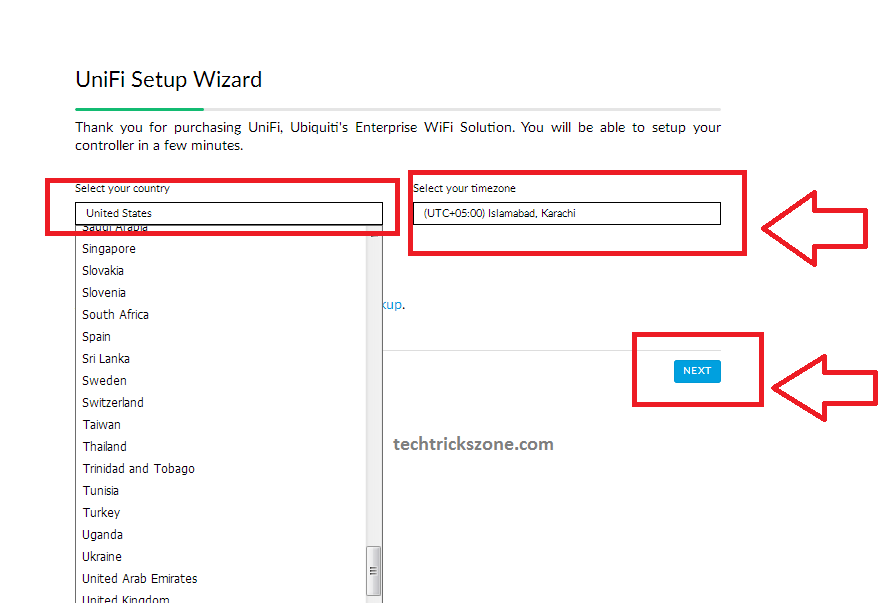Choose Uganda from the dropdown list
The width and height of the screenshot is (893, 603).
[102, 535]
